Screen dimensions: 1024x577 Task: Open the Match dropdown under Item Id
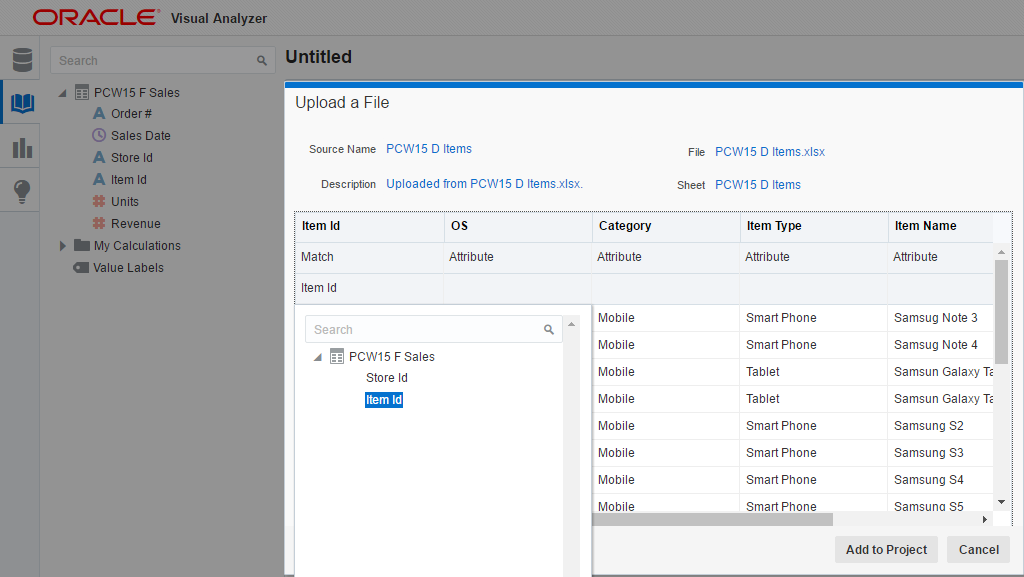point(369,257)
